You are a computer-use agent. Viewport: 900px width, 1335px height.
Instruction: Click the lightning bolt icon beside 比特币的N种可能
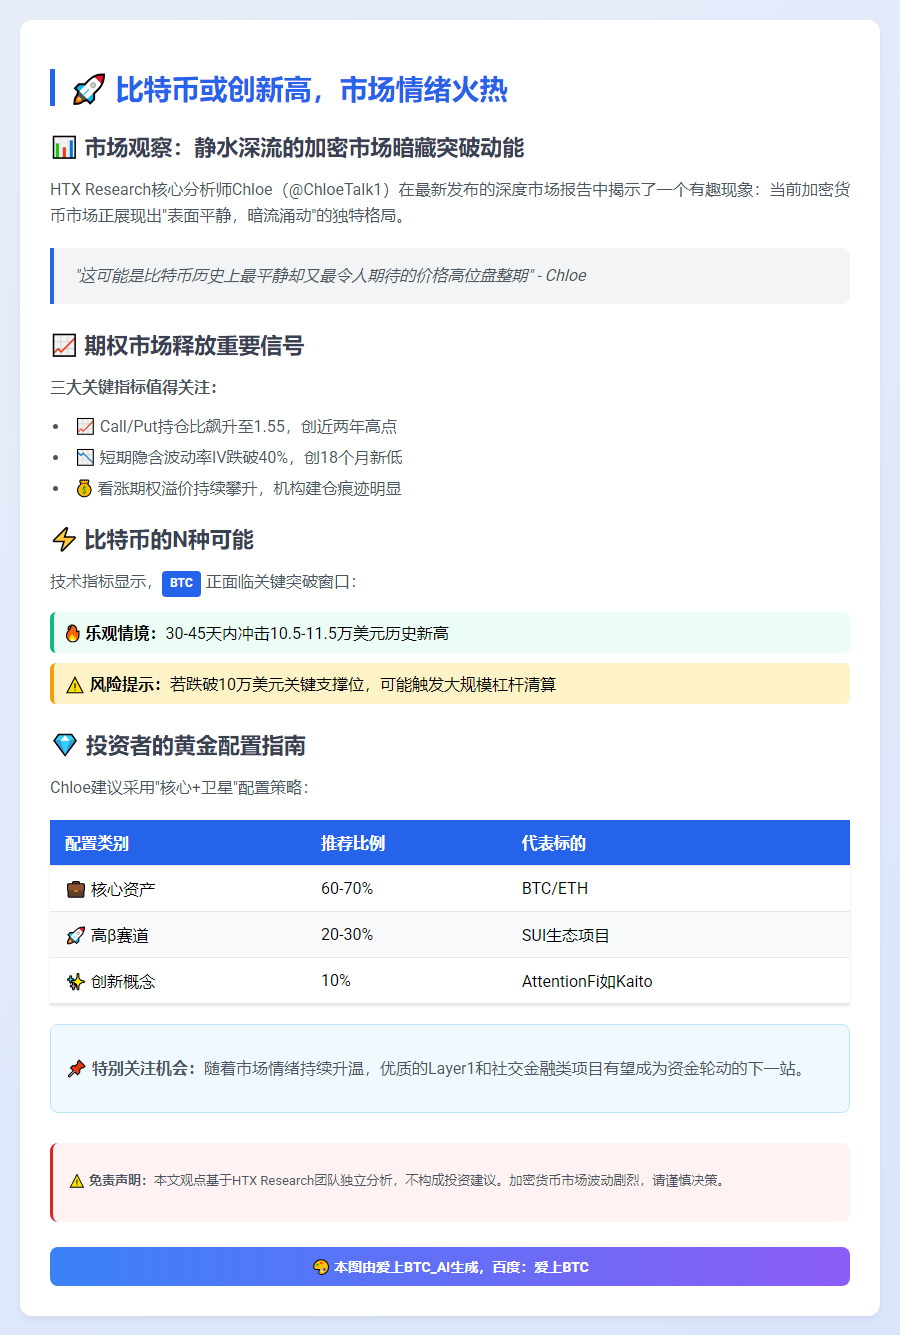coord(63,540)
